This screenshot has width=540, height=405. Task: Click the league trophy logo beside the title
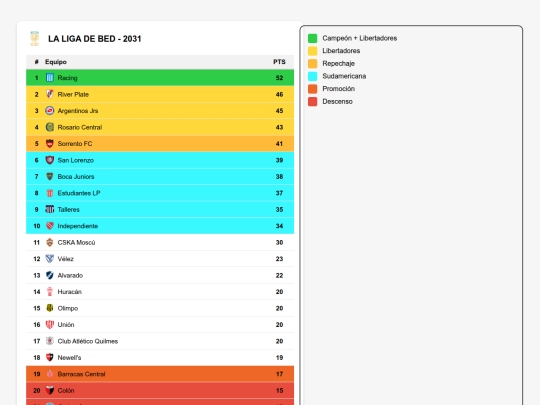34,39
